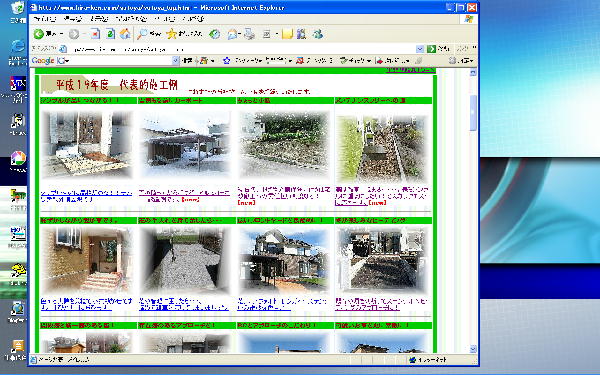
Task: Expand the address bar dropdown arrow
Action: coord(420,49)
